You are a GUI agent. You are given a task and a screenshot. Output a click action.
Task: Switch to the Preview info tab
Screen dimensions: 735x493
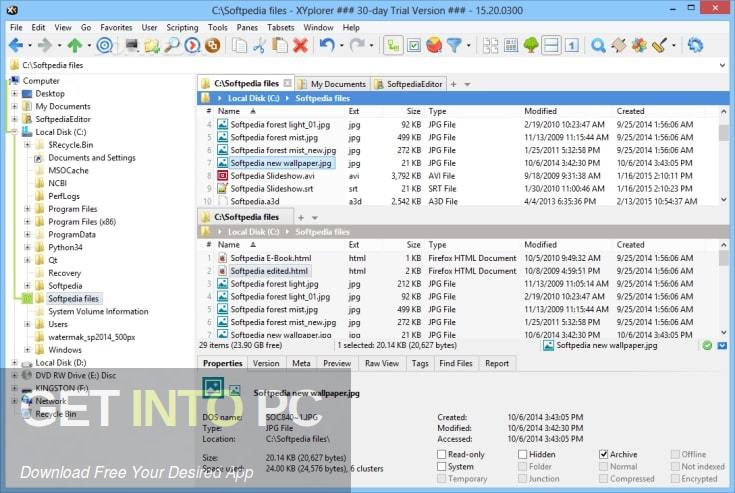tap(337, 363)
